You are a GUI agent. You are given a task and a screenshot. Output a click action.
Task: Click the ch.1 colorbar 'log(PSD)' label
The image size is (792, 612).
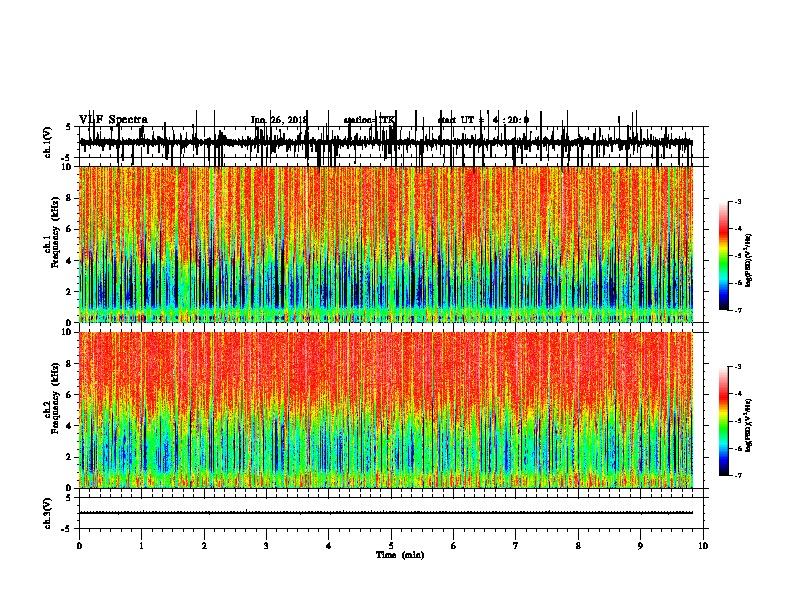tap(748, 260)
